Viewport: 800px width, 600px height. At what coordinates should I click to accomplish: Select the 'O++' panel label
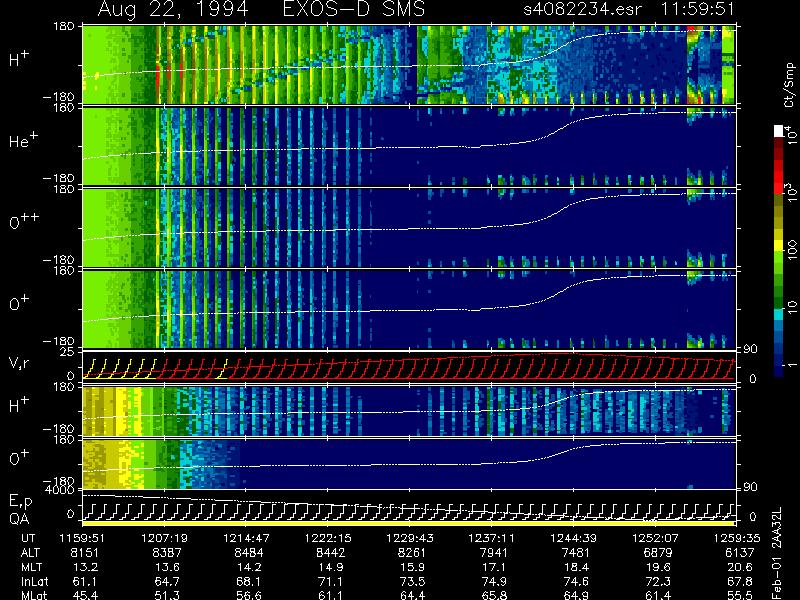point(24,221)
